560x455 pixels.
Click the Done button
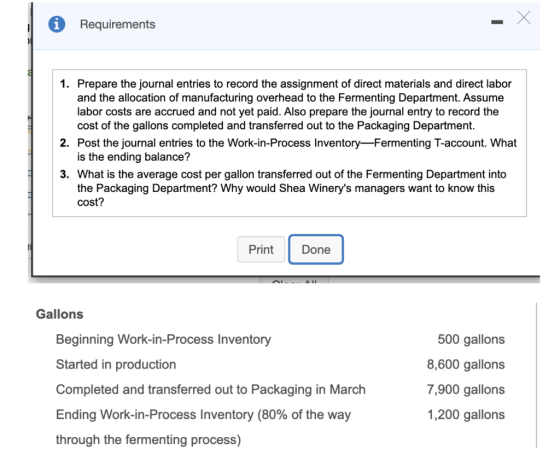[316, 249]
